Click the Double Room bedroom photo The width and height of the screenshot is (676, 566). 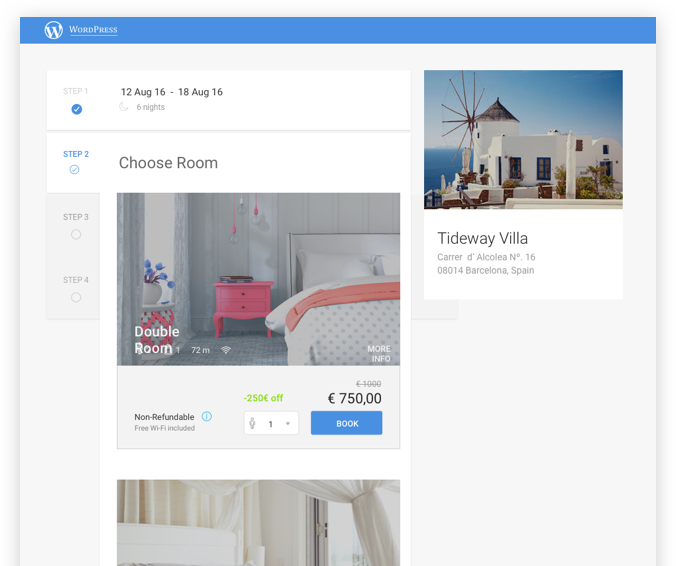258,270
